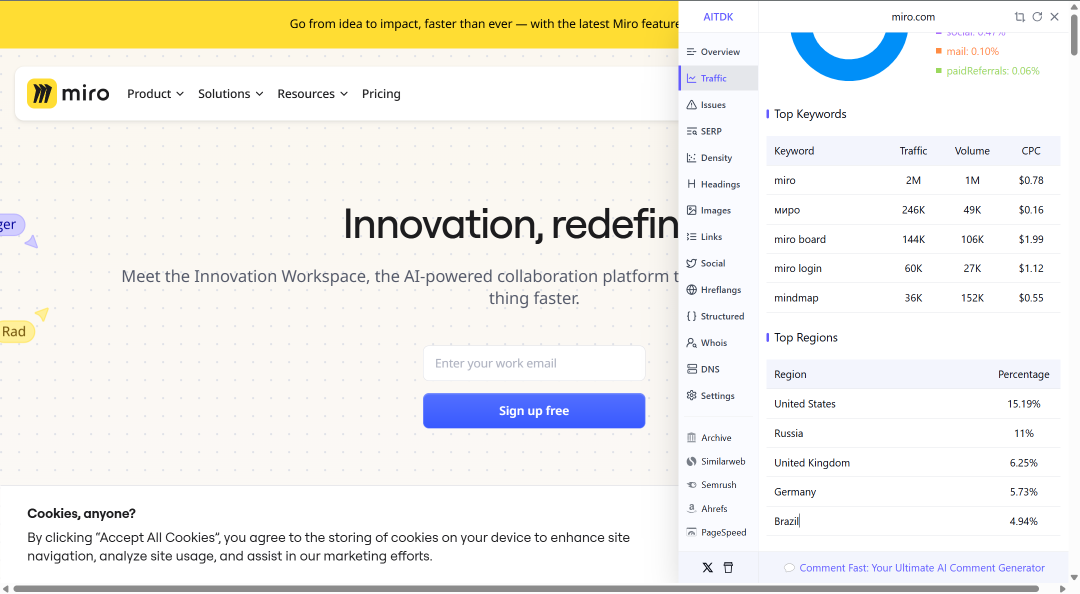Select the "mindmap" keyword cell
Viewport: 1080px width, 594px height.
796,298
